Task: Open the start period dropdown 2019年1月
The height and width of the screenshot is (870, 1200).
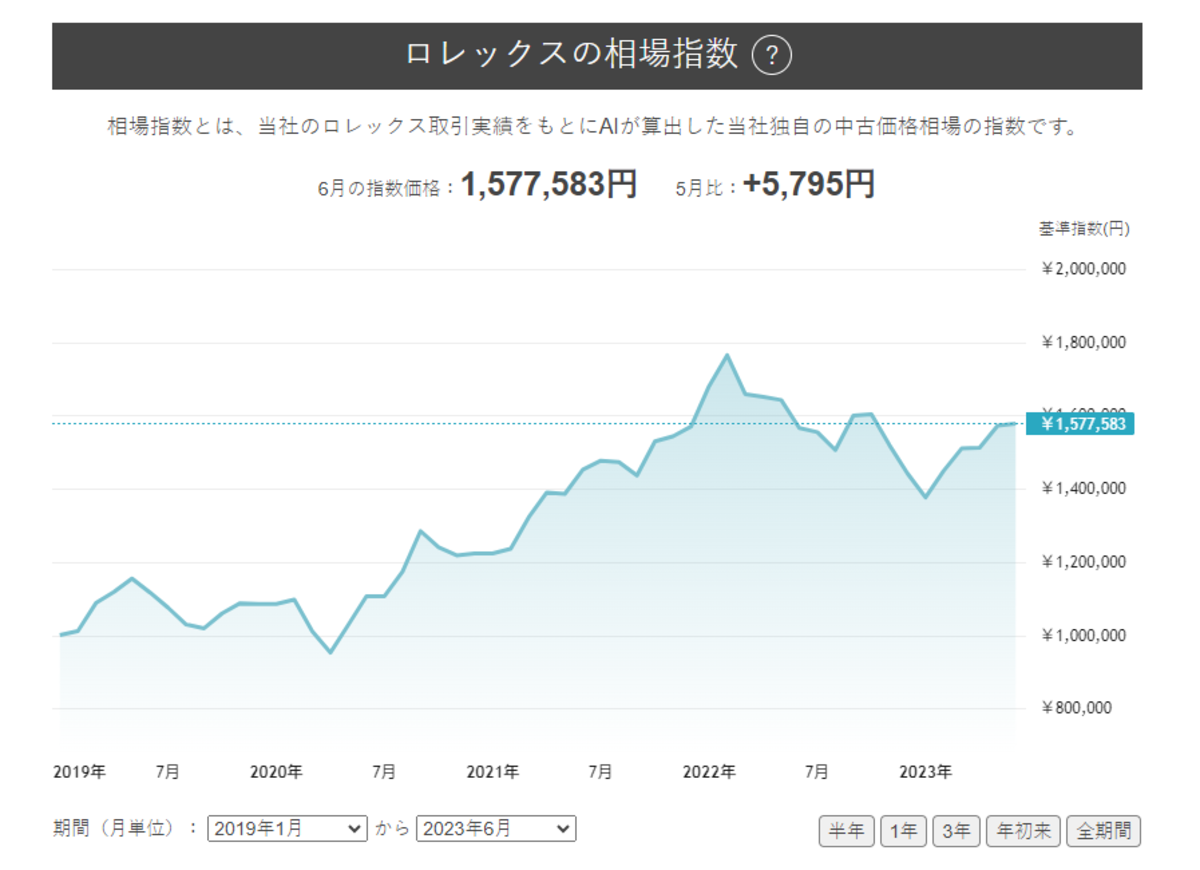Action: [288, 829]
